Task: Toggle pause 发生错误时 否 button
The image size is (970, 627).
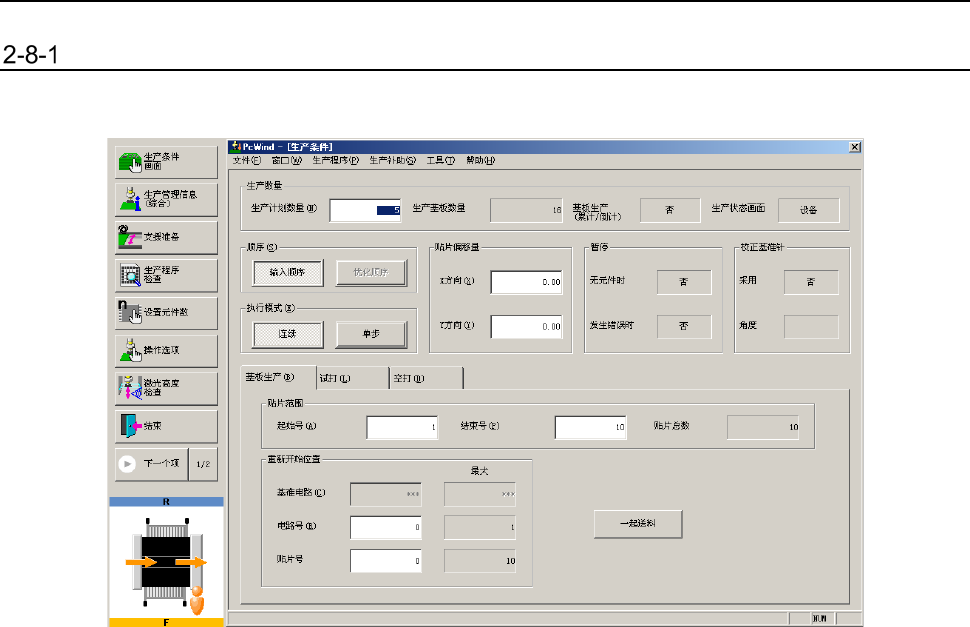Action: 684,326
